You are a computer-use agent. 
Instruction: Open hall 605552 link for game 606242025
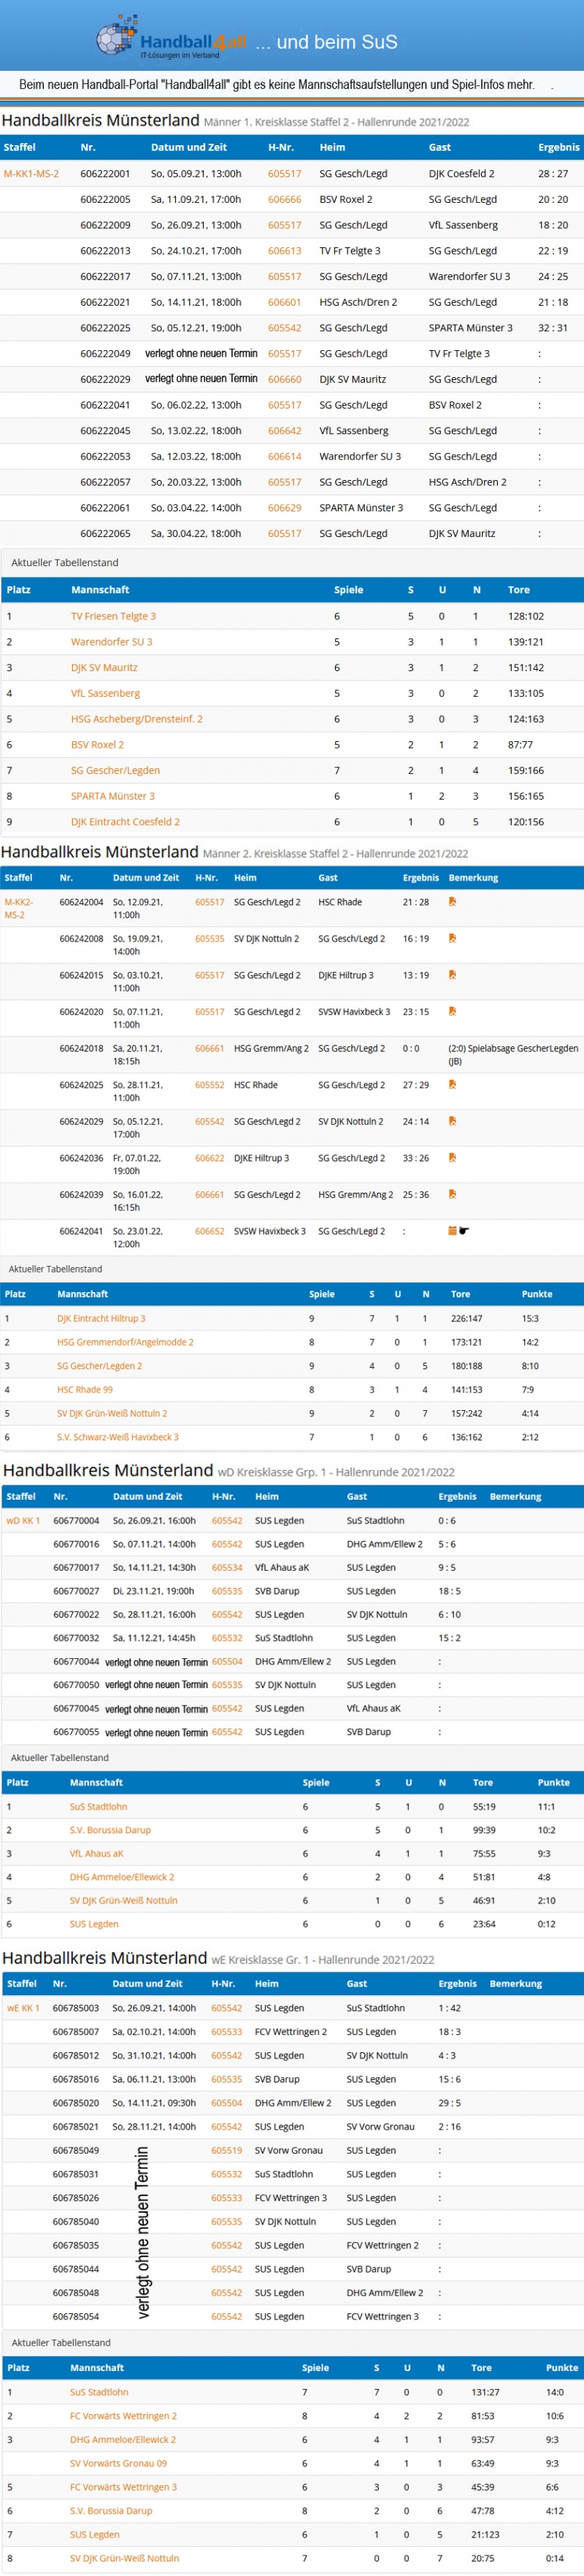[x=210, y=1085]
